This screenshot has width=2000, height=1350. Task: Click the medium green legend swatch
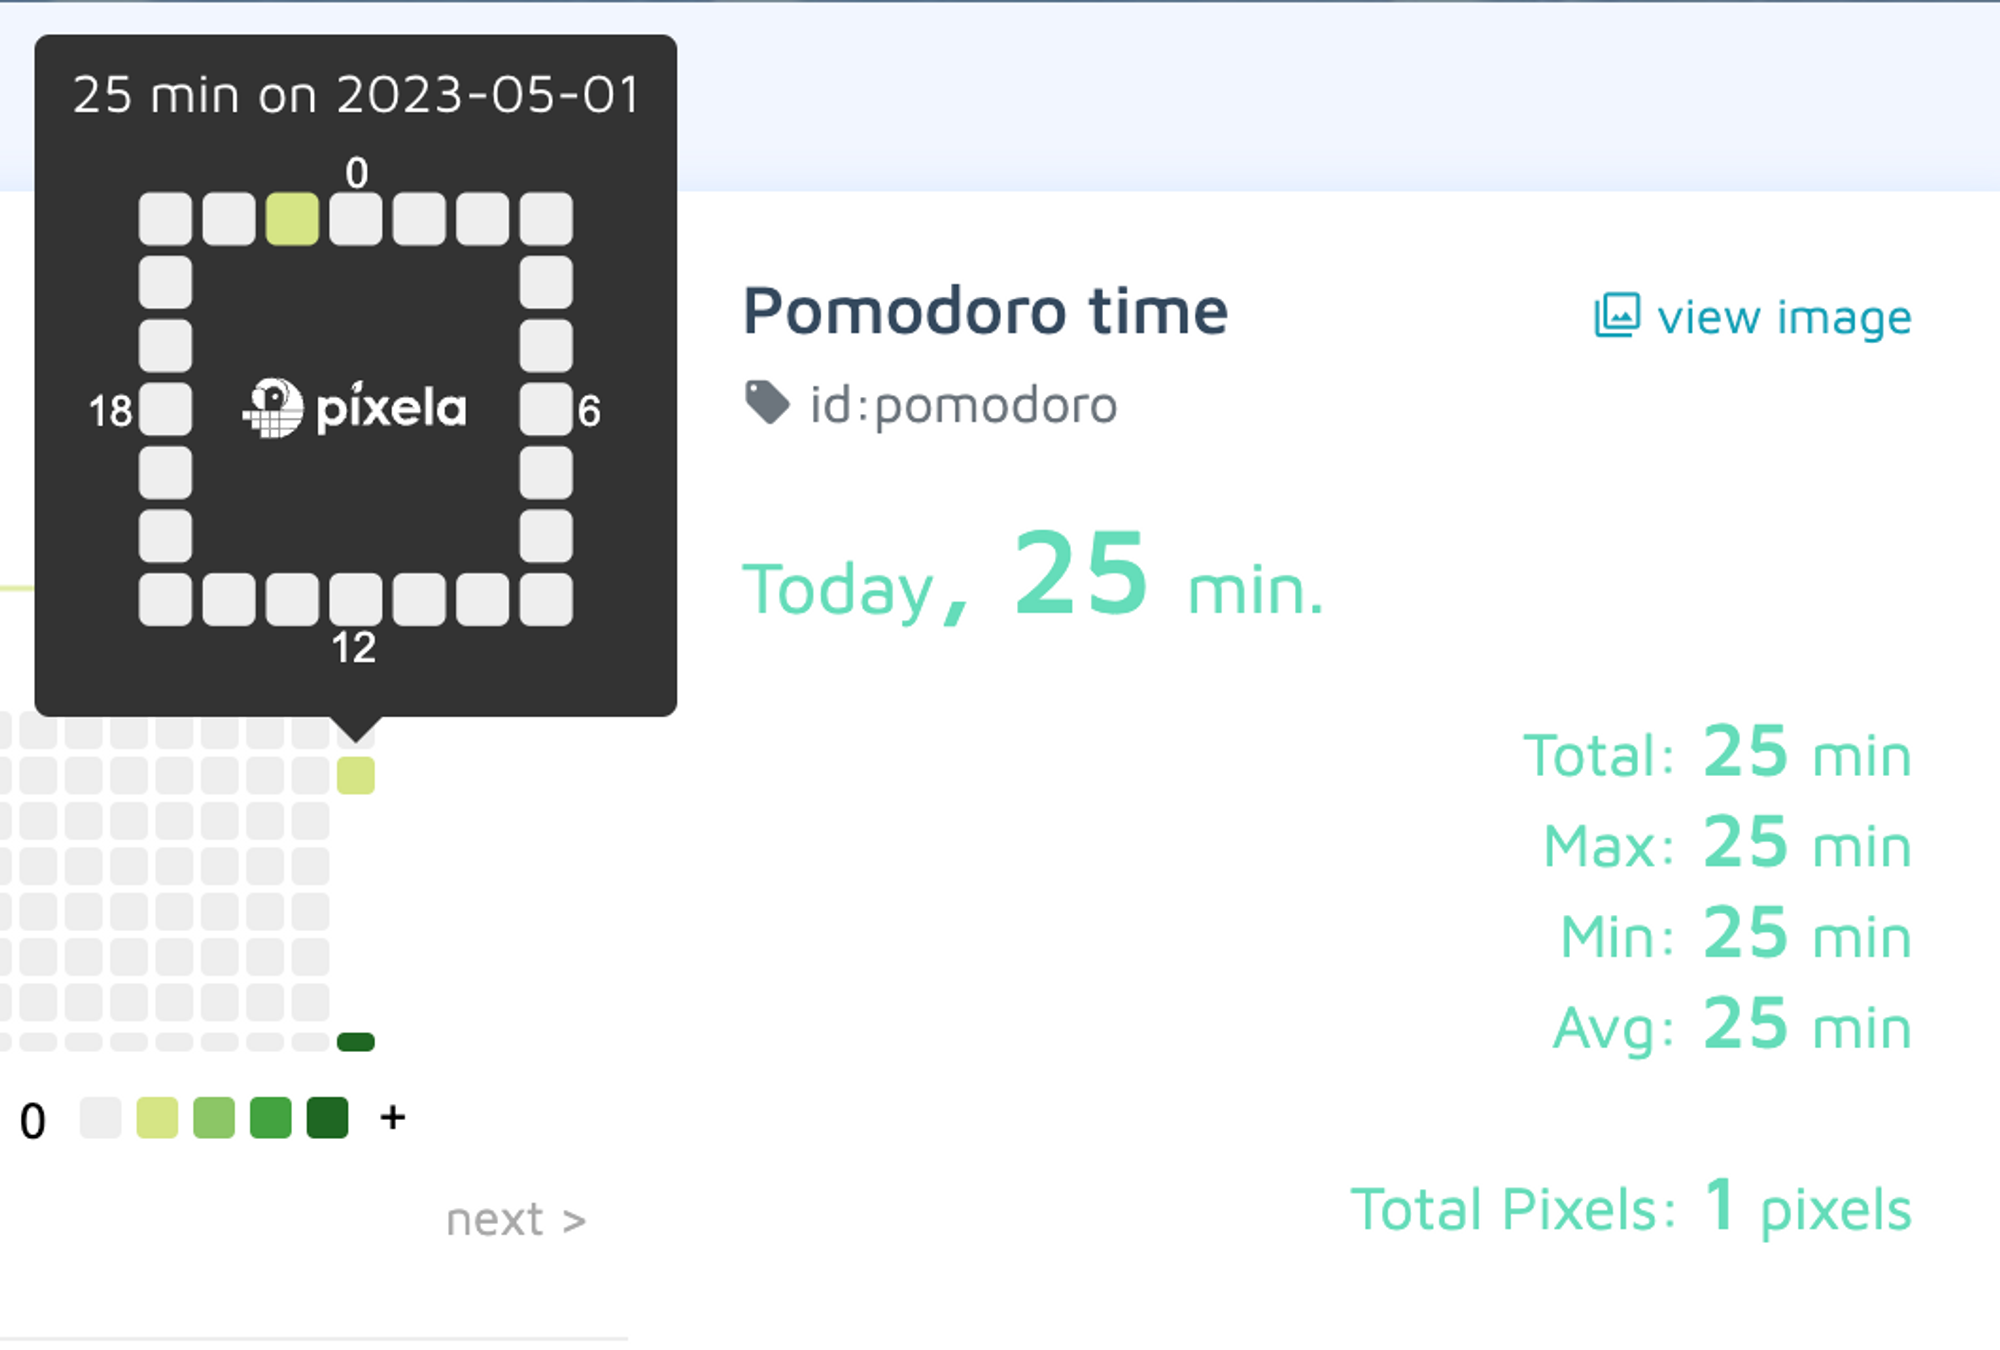point(271,1117)
